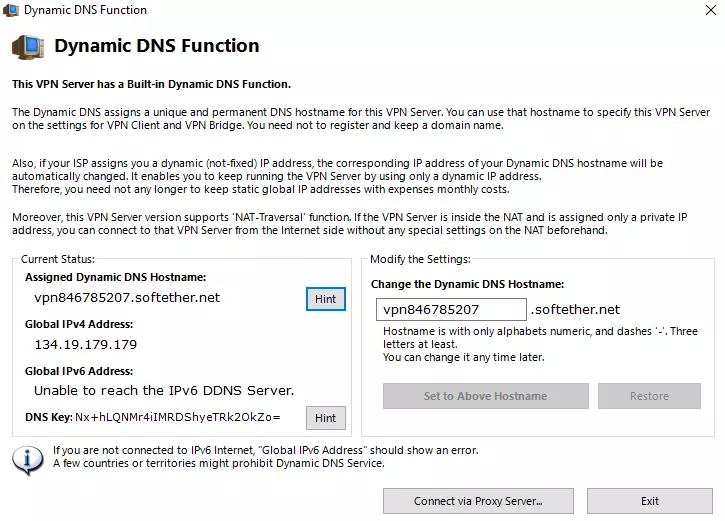Click the 'Dynamic DNS Function' large heading

[x=157, y=46]
